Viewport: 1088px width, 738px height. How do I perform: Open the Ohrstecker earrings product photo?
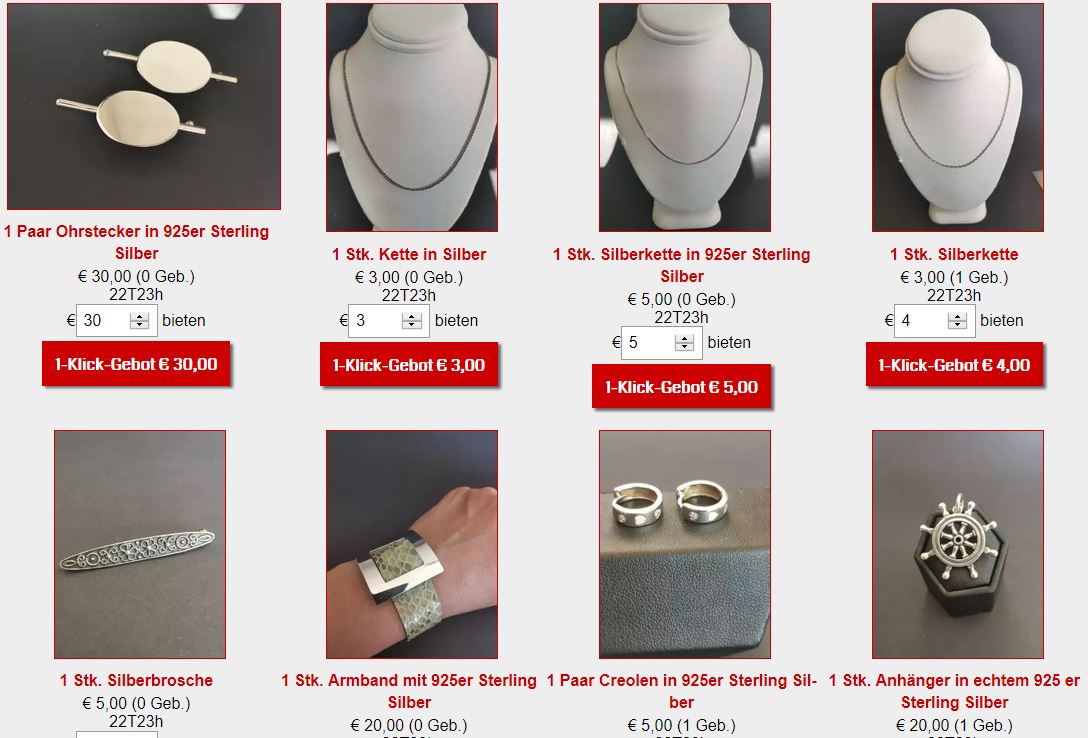144,106
